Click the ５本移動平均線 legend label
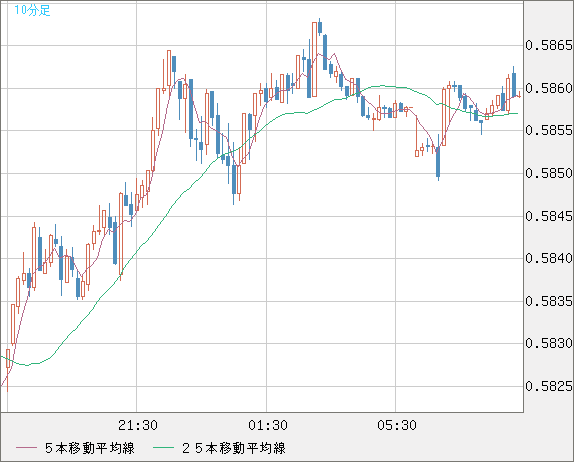Image resolution: width=574 pixels, height=462 pixels. click(90, 448)
